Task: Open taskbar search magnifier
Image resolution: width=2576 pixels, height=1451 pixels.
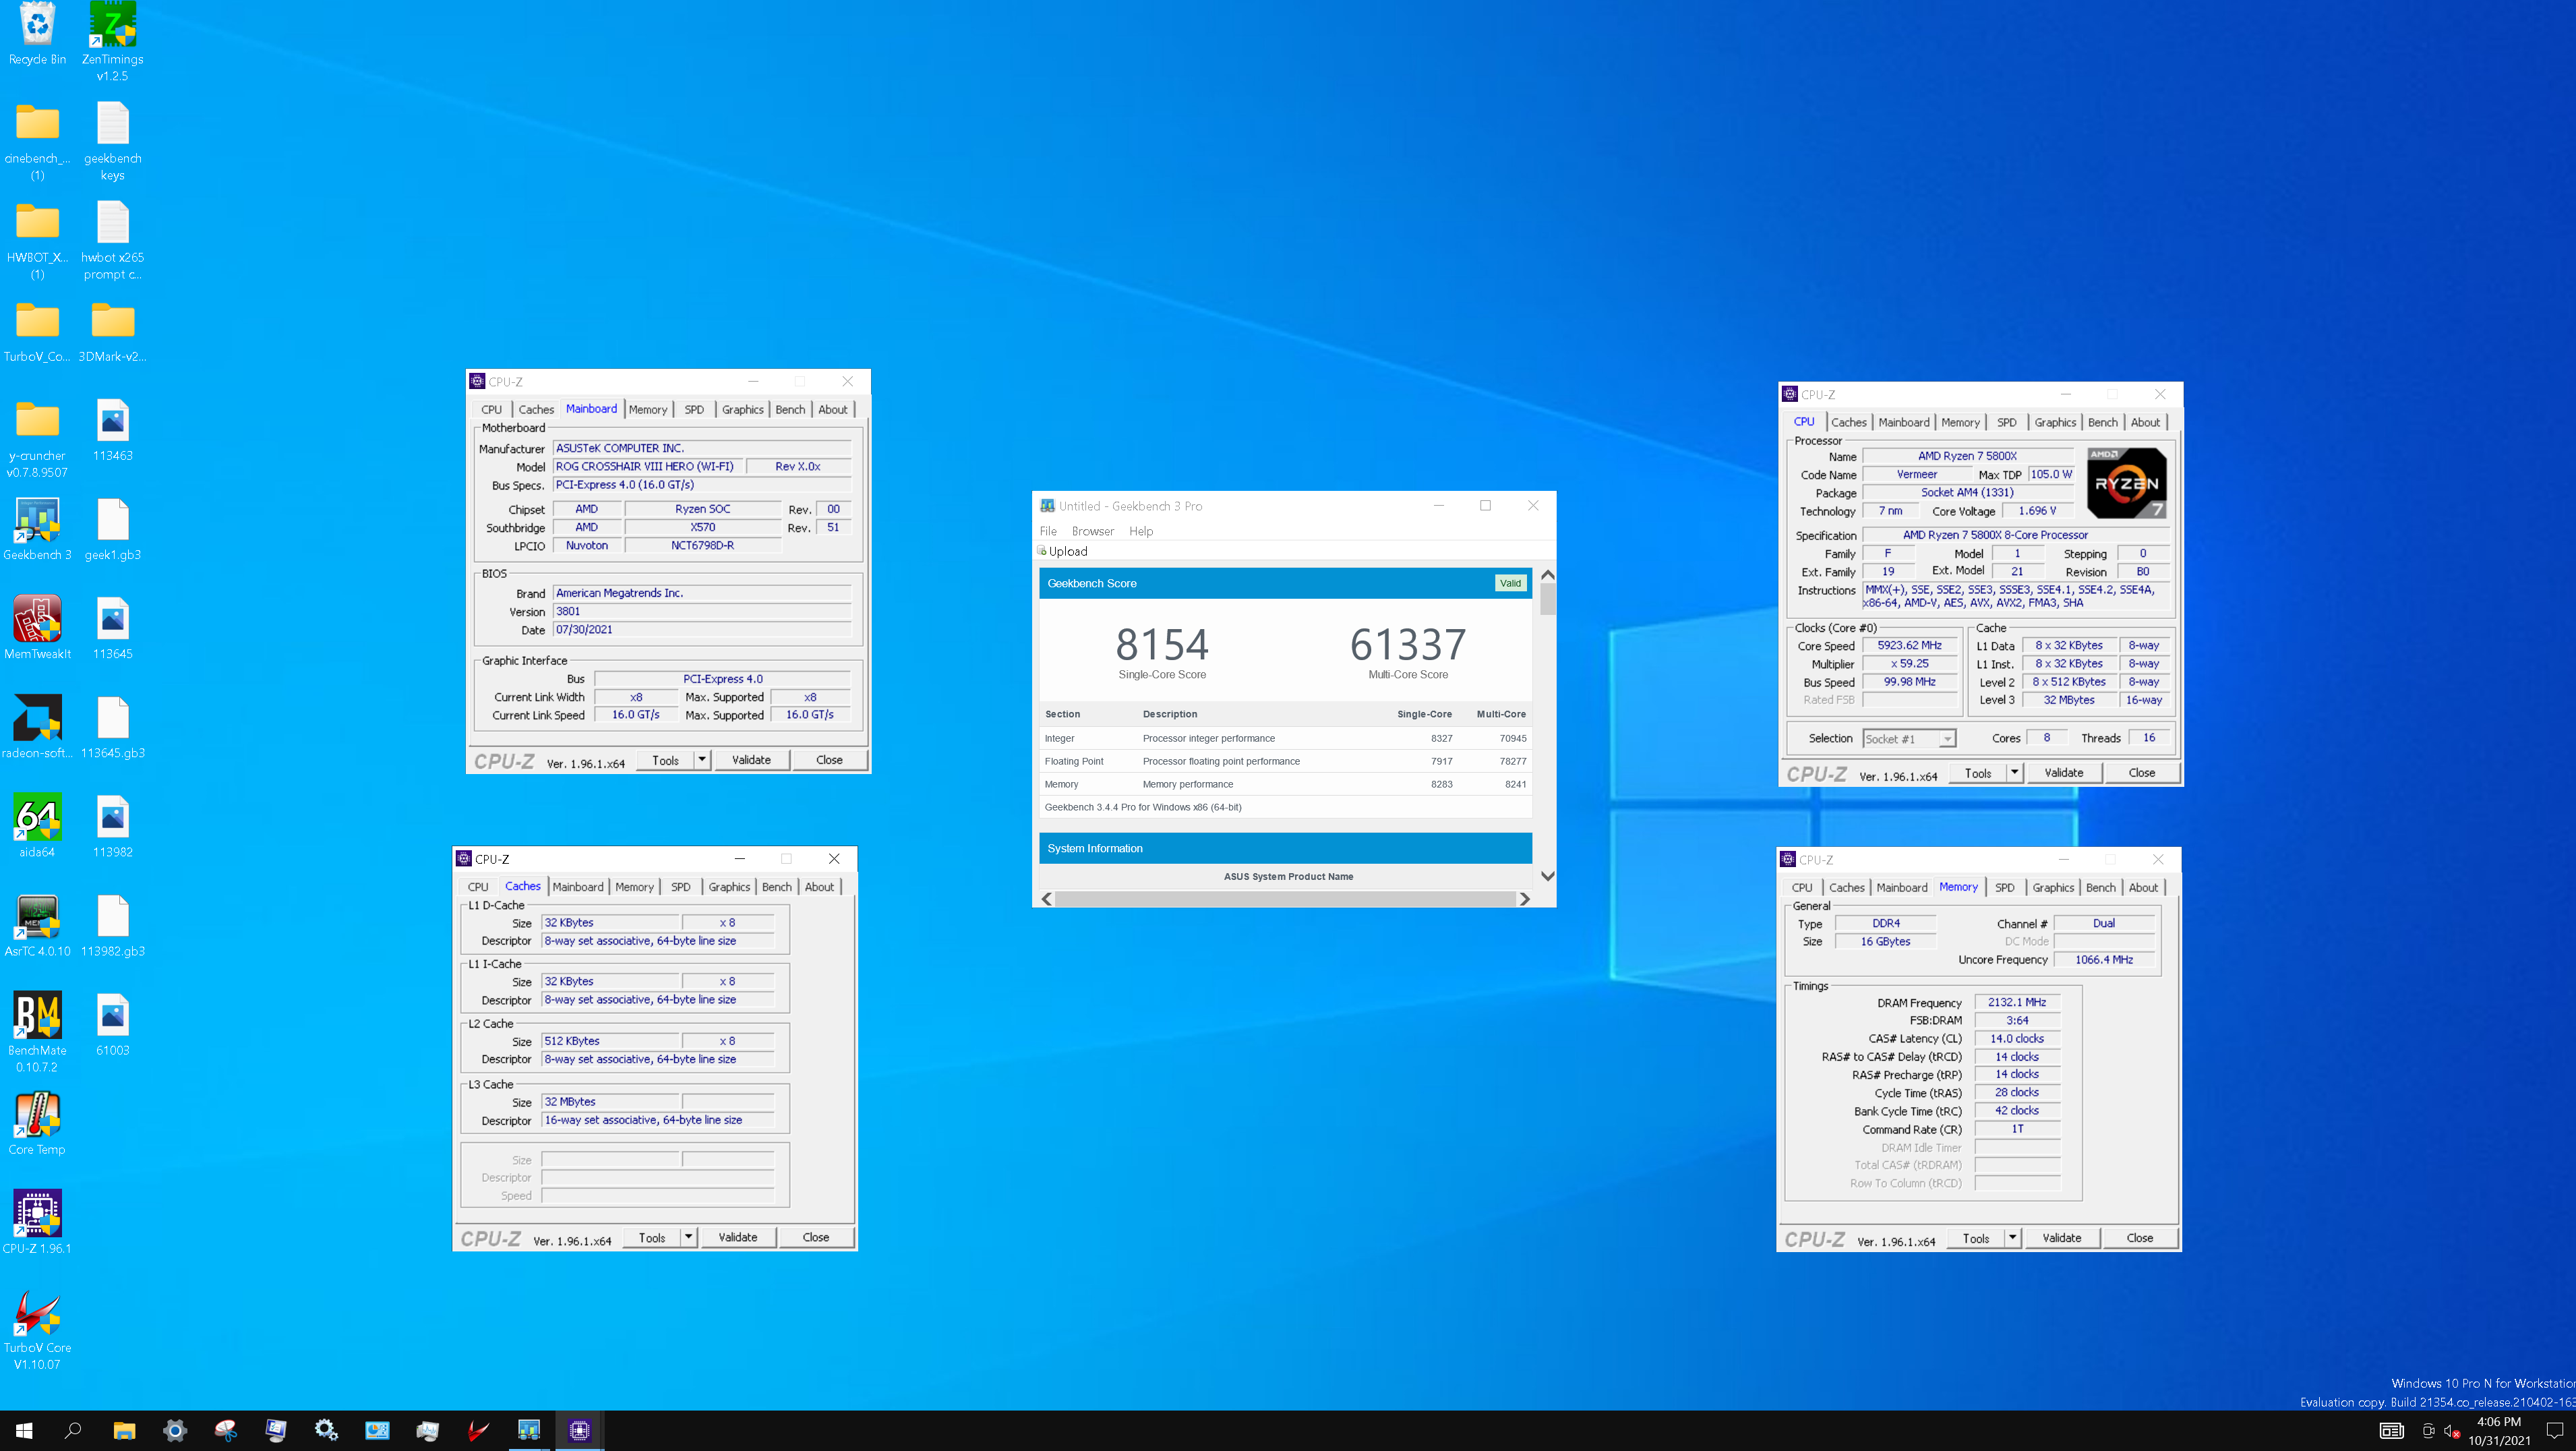Action: pos(73,1431)
